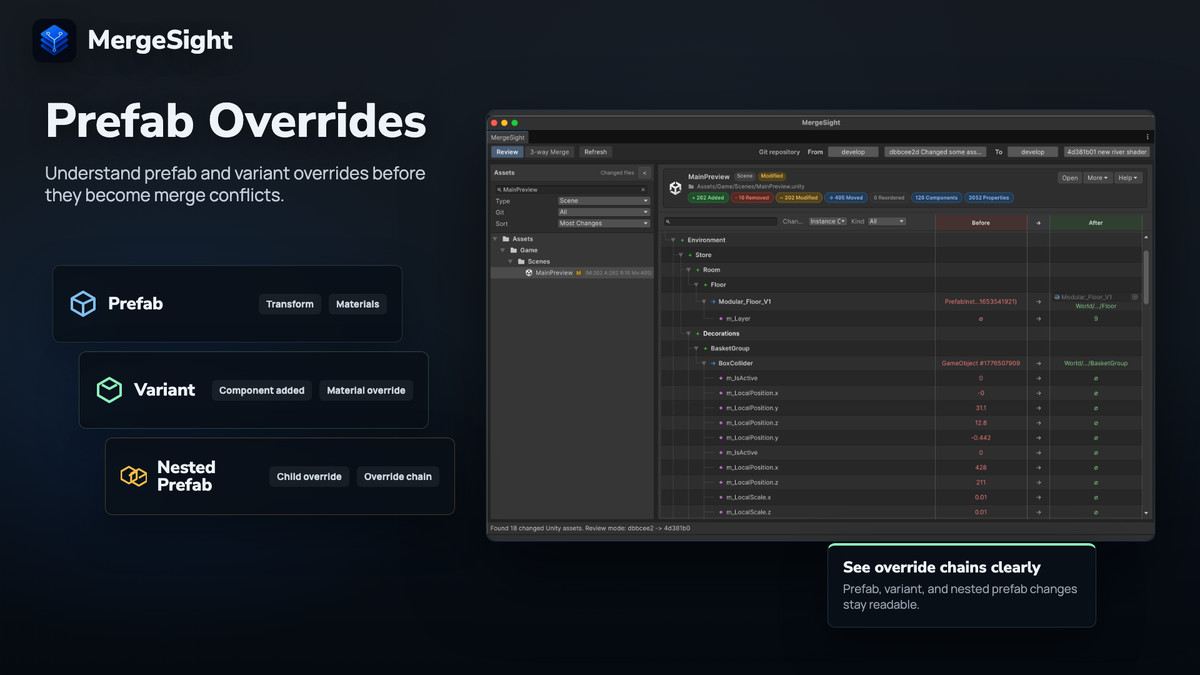Open the More dropdown menu

[1097, 178]
